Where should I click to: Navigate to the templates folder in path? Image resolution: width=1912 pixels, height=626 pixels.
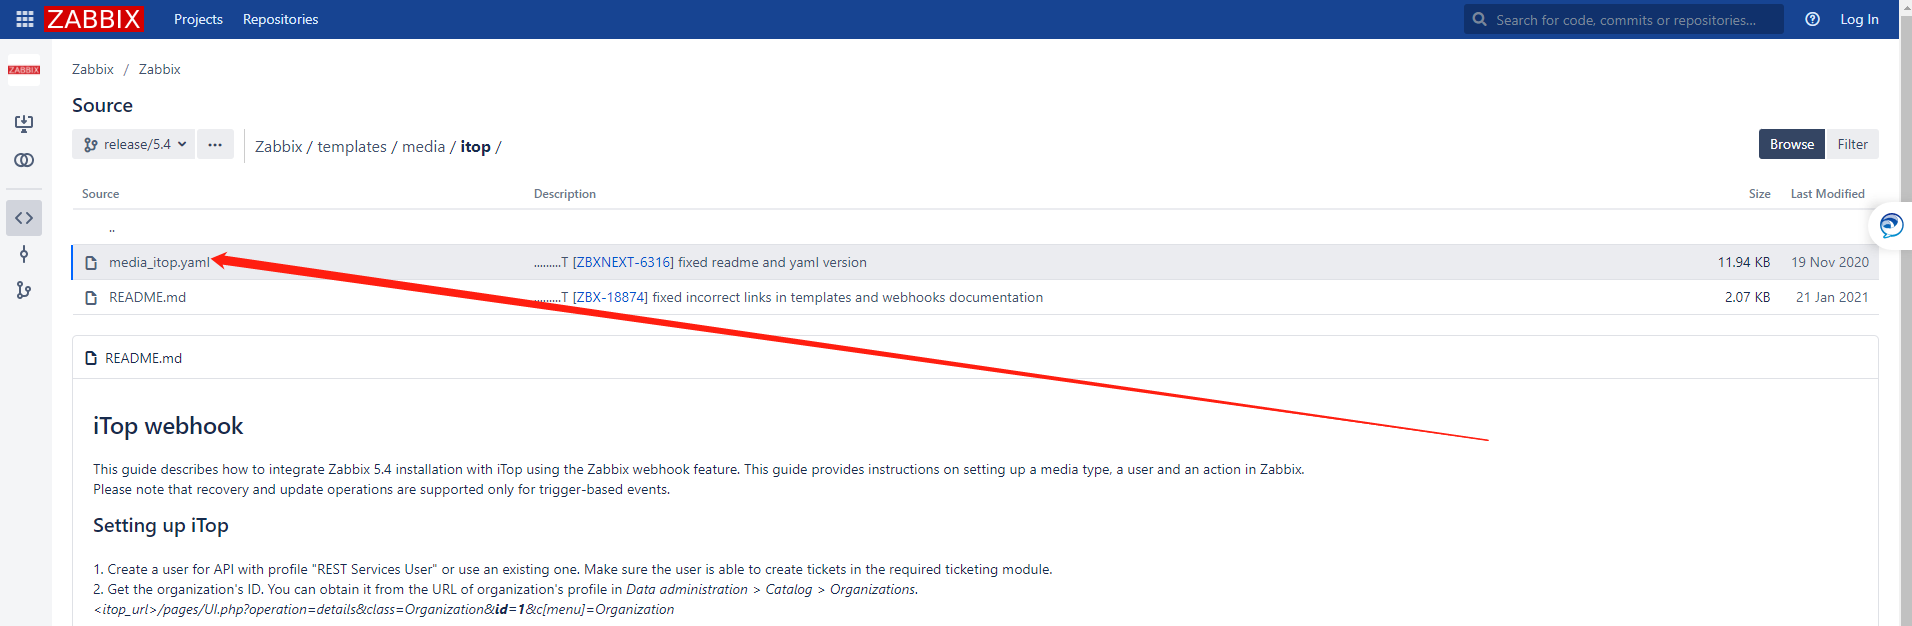(x=352, y=146)
